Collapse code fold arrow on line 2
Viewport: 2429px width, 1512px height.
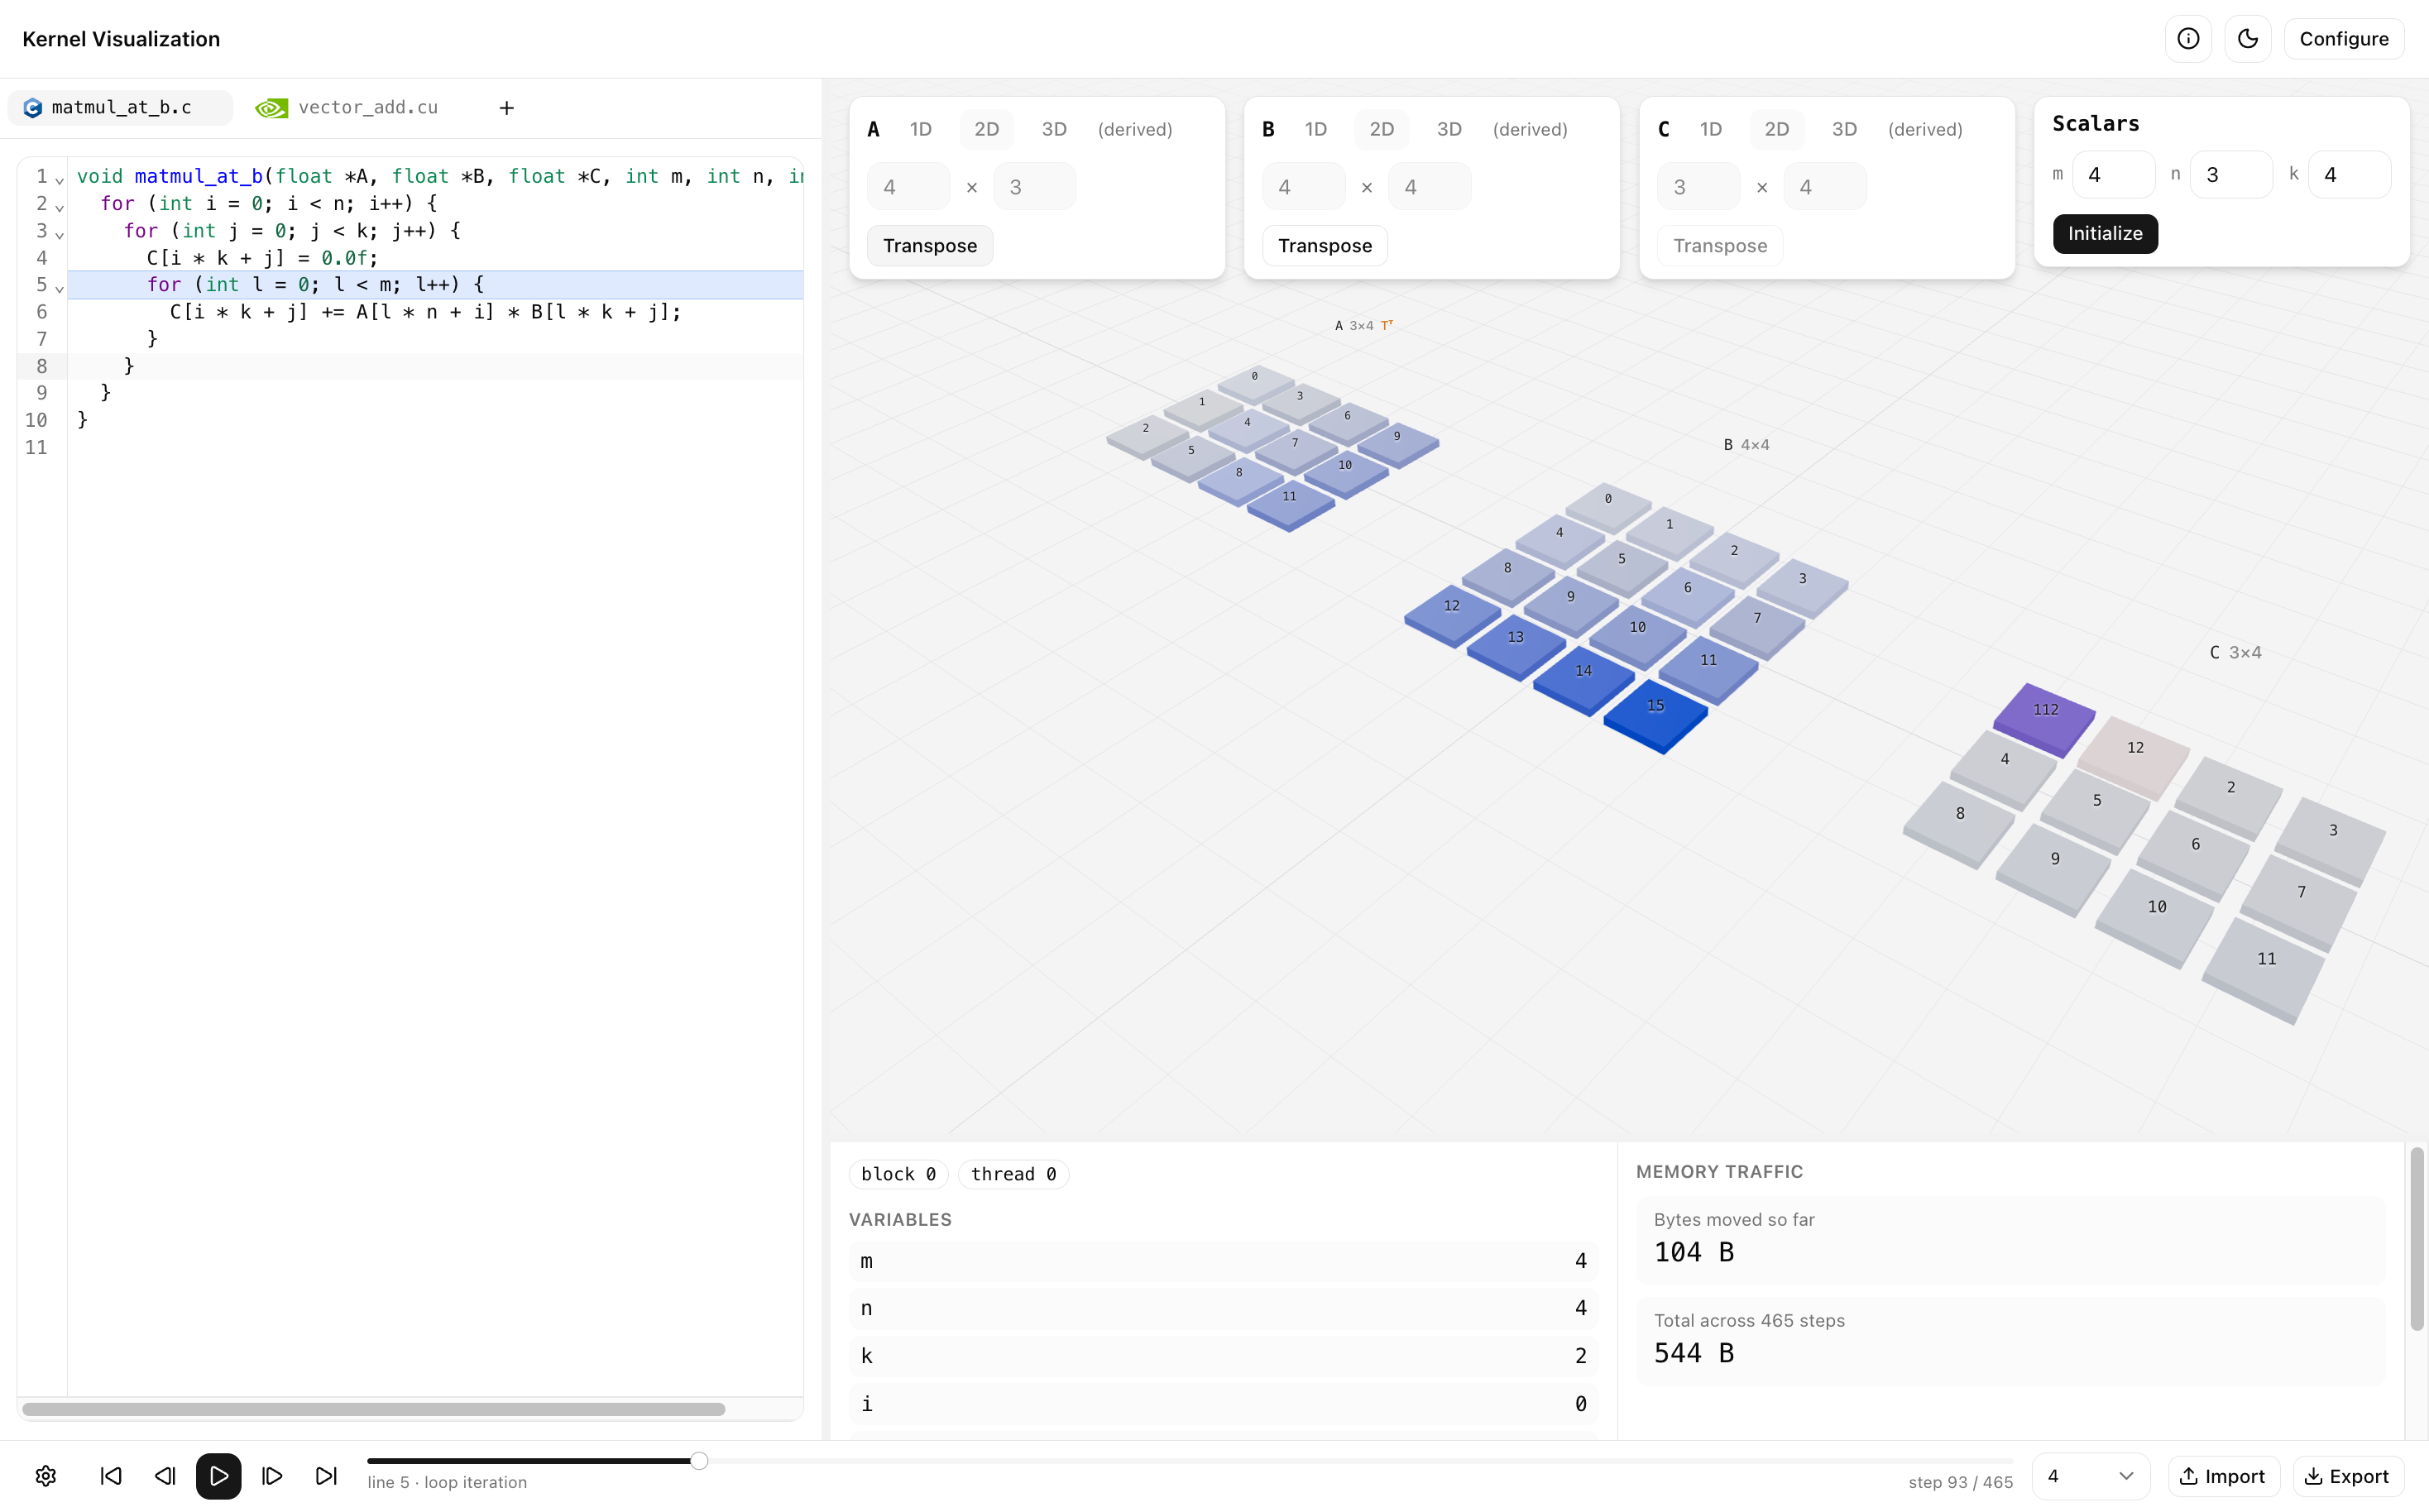pos(60,206)
